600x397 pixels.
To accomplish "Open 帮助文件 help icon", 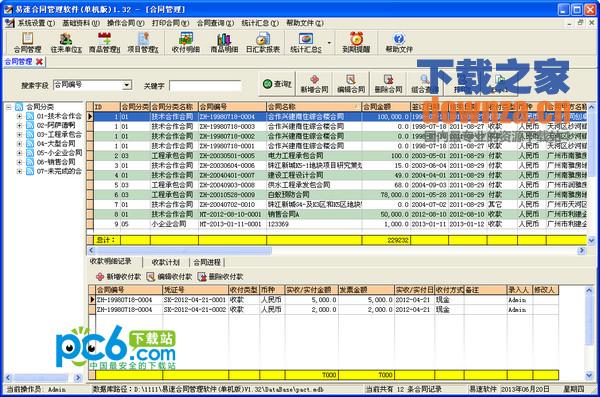I will (x=399, y=43).
